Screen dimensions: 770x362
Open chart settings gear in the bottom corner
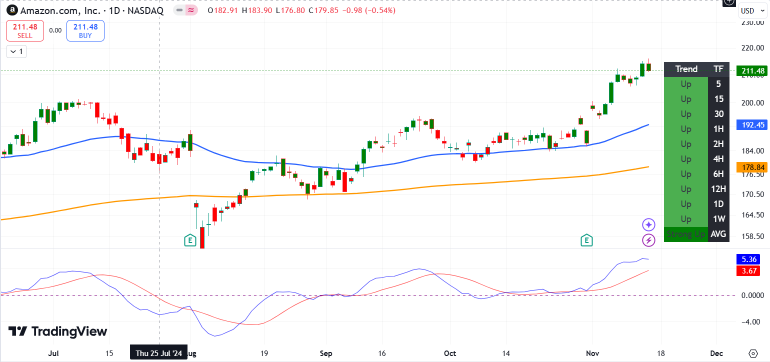753,353
